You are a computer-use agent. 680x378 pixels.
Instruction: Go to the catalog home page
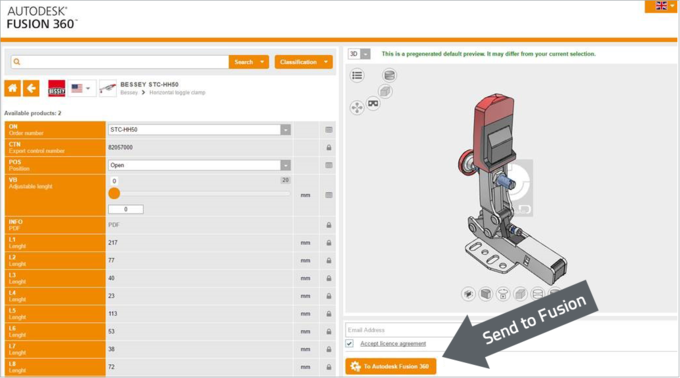click(x=13, y=88)
